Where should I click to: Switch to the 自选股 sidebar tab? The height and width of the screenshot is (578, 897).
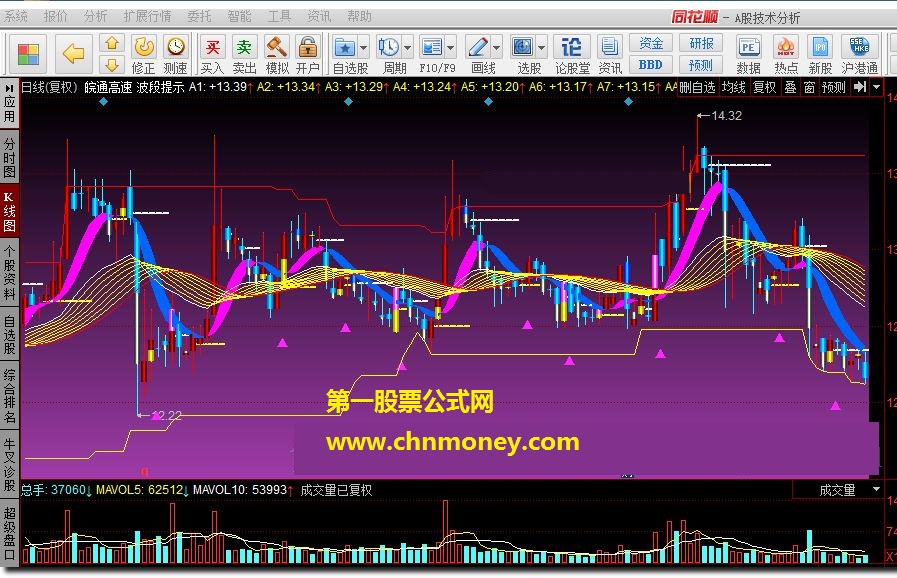9,334
